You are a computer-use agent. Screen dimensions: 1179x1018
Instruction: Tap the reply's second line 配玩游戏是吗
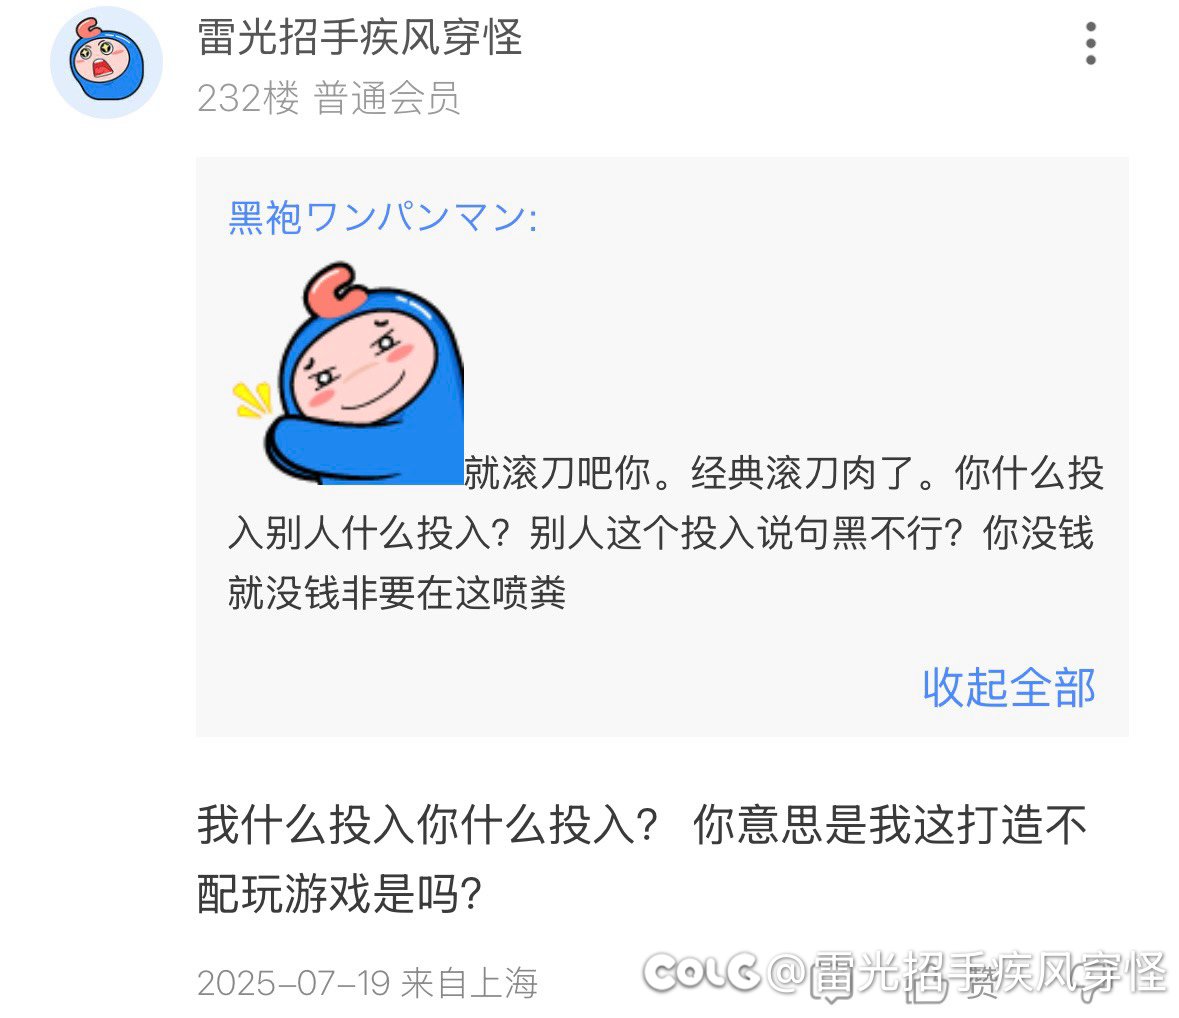click(x=339, y=893)
